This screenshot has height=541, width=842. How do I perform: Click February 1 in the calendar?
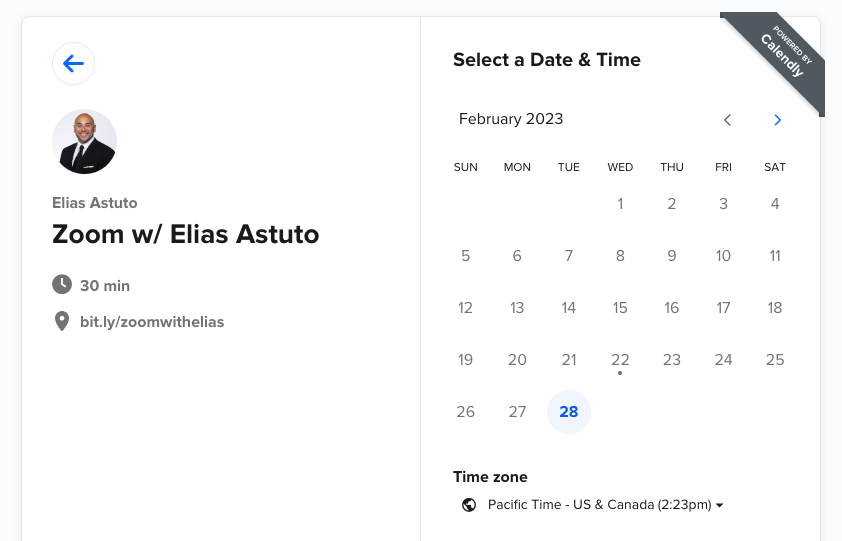coord(620,204)
